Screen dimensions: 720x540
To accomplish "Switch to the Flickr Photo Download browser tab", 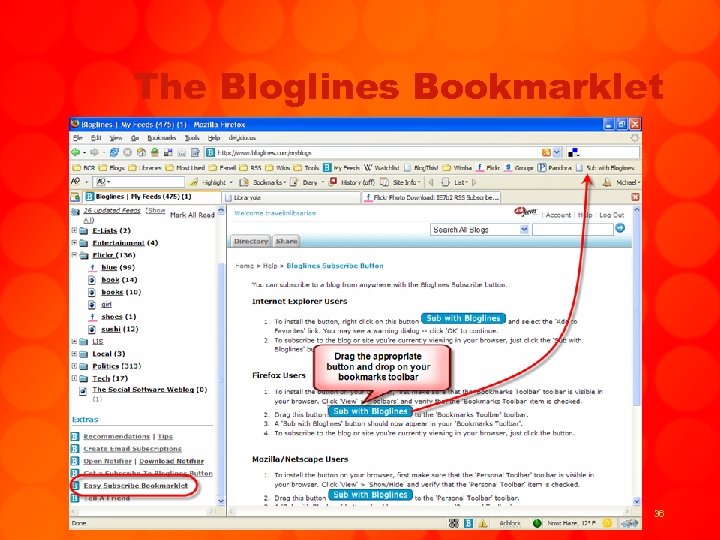I will pos(431,197).
